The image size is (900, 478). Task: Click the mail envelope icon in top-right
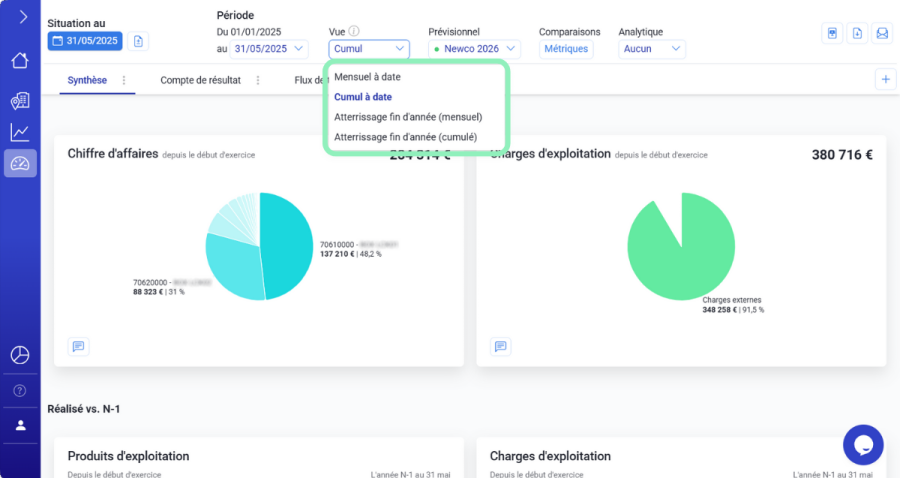pyautogui.click(x=882, y=33)
